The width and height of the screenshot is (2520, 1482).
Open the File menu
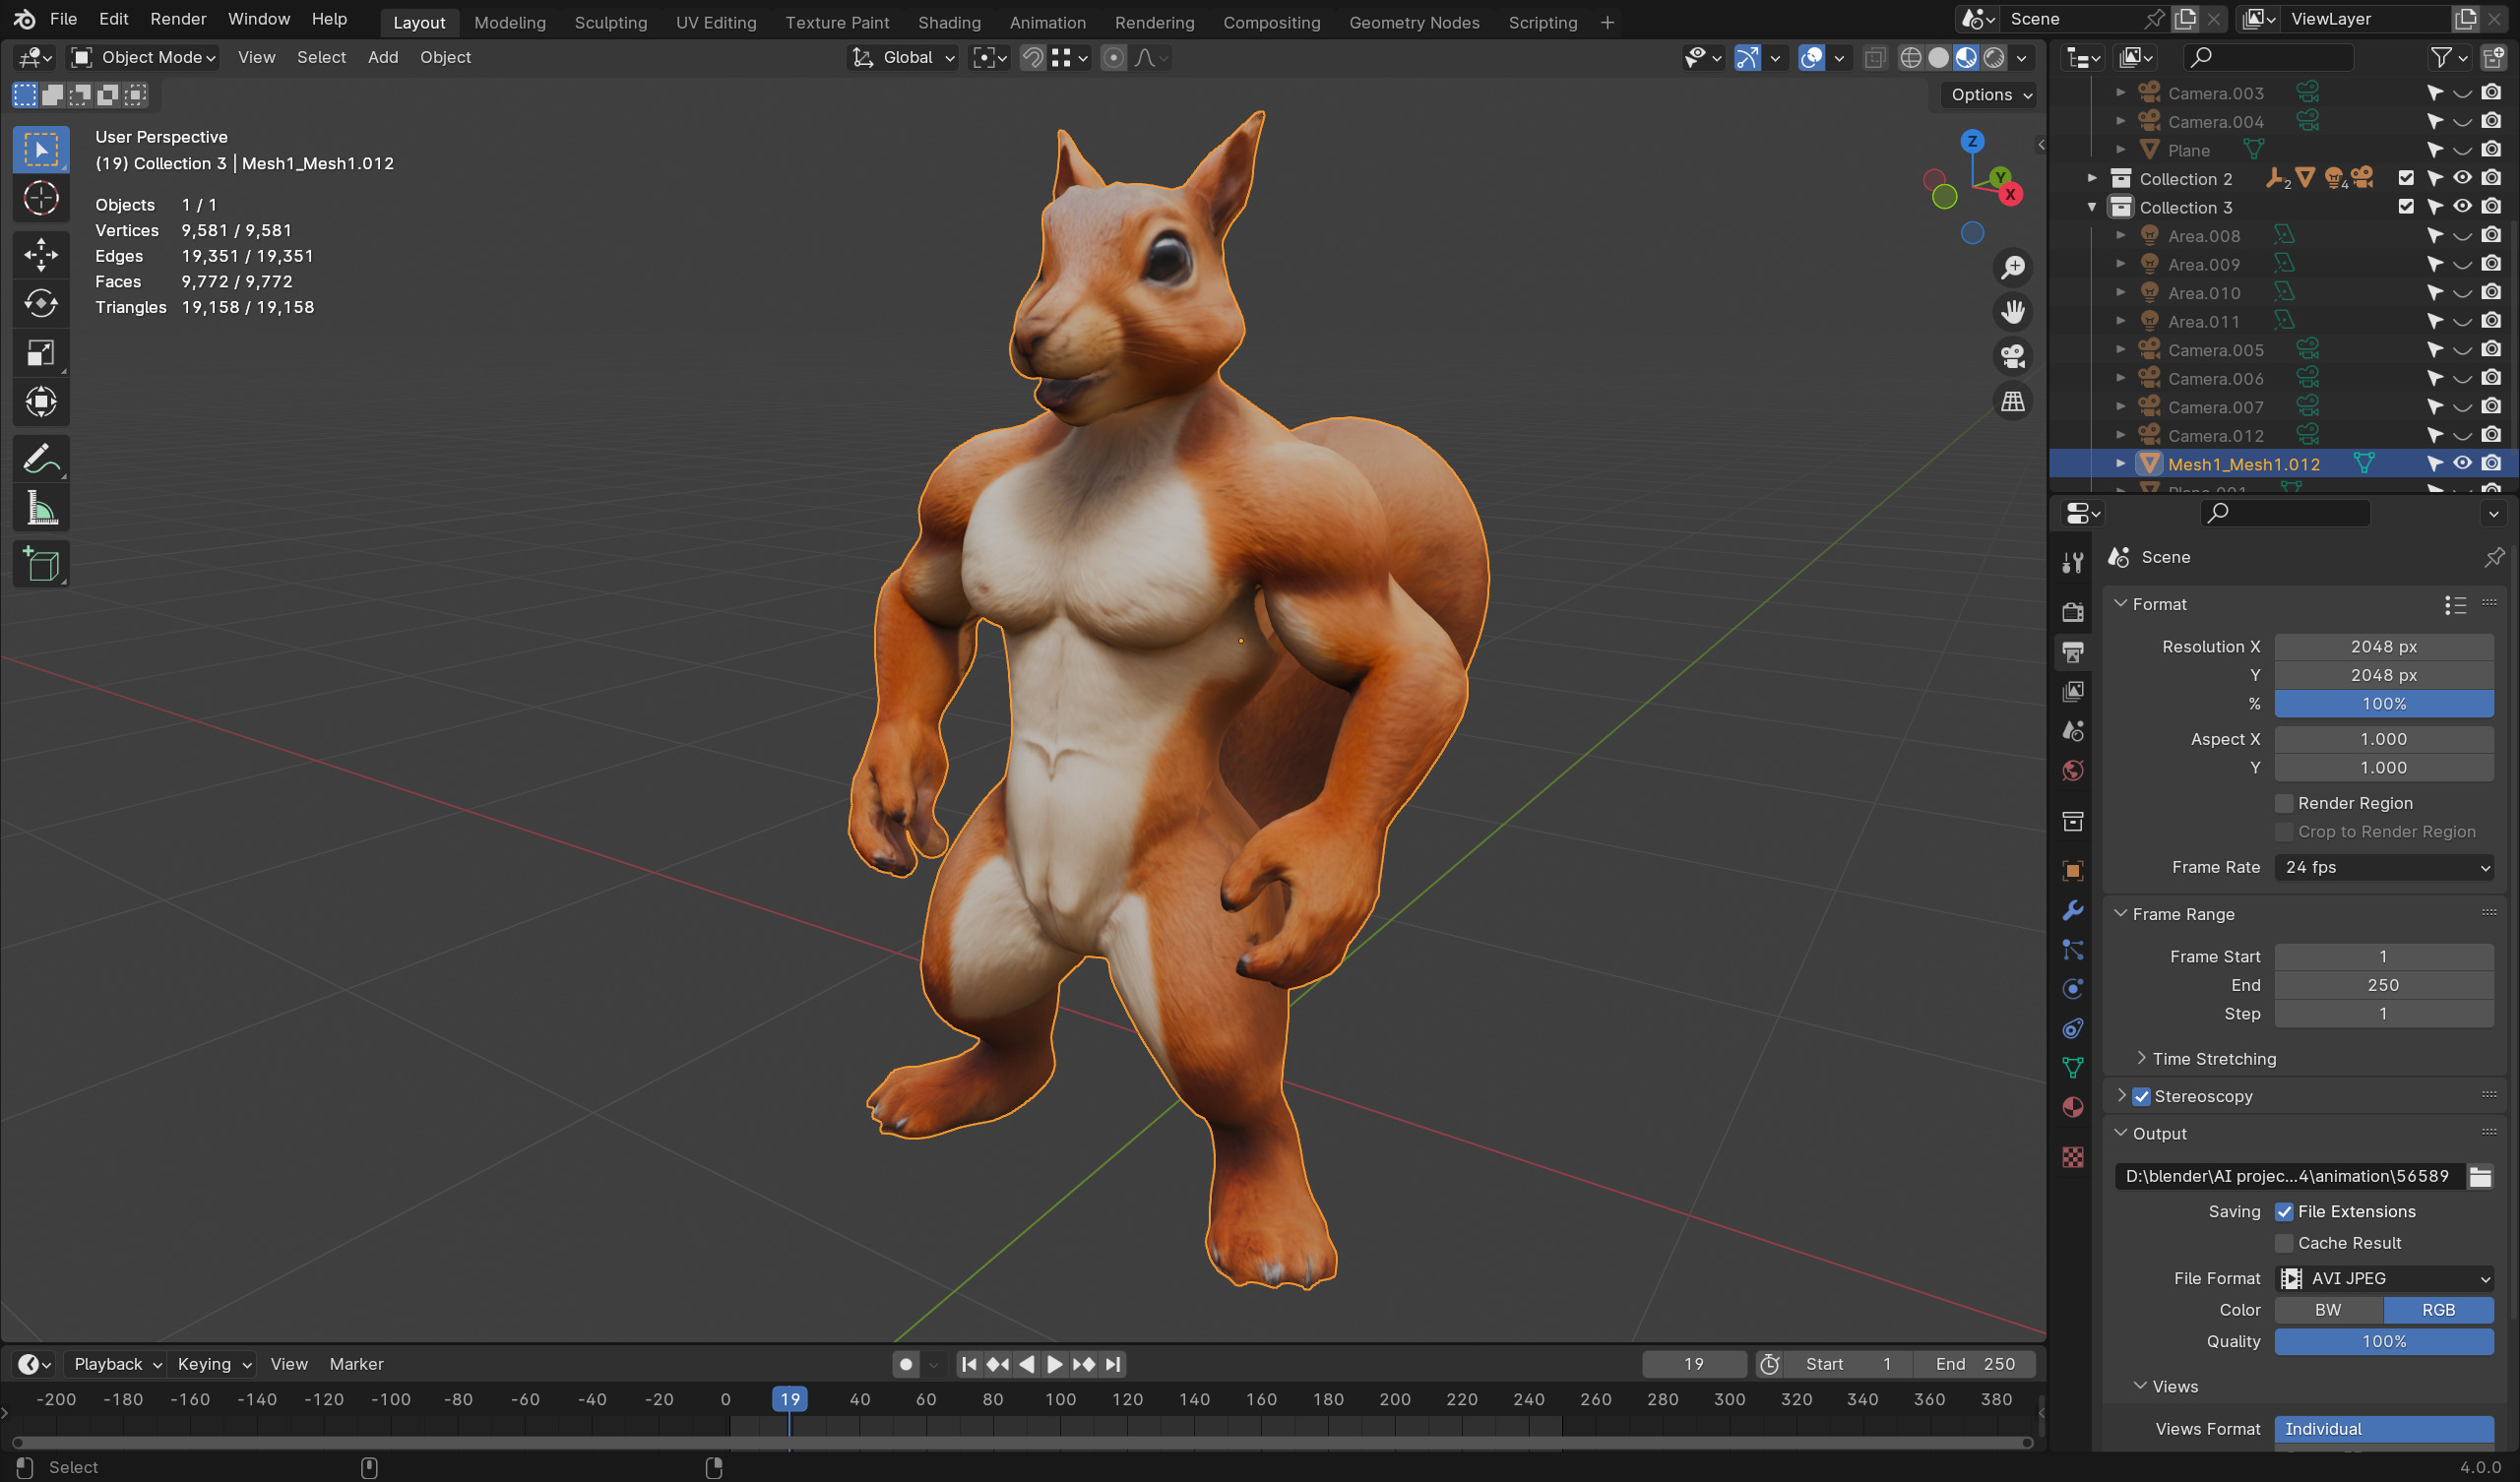[63, 19]
